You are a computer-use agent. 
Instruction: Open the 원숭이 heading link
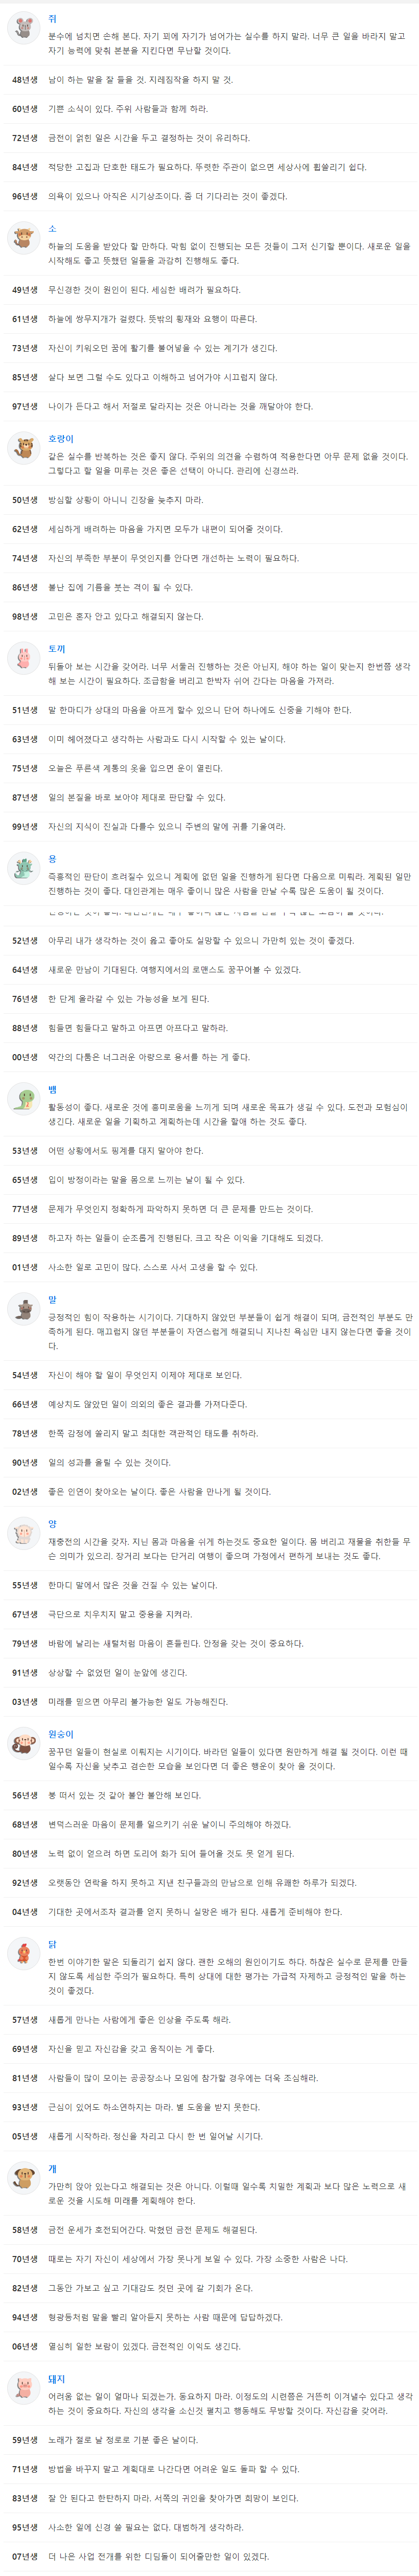61,1734
